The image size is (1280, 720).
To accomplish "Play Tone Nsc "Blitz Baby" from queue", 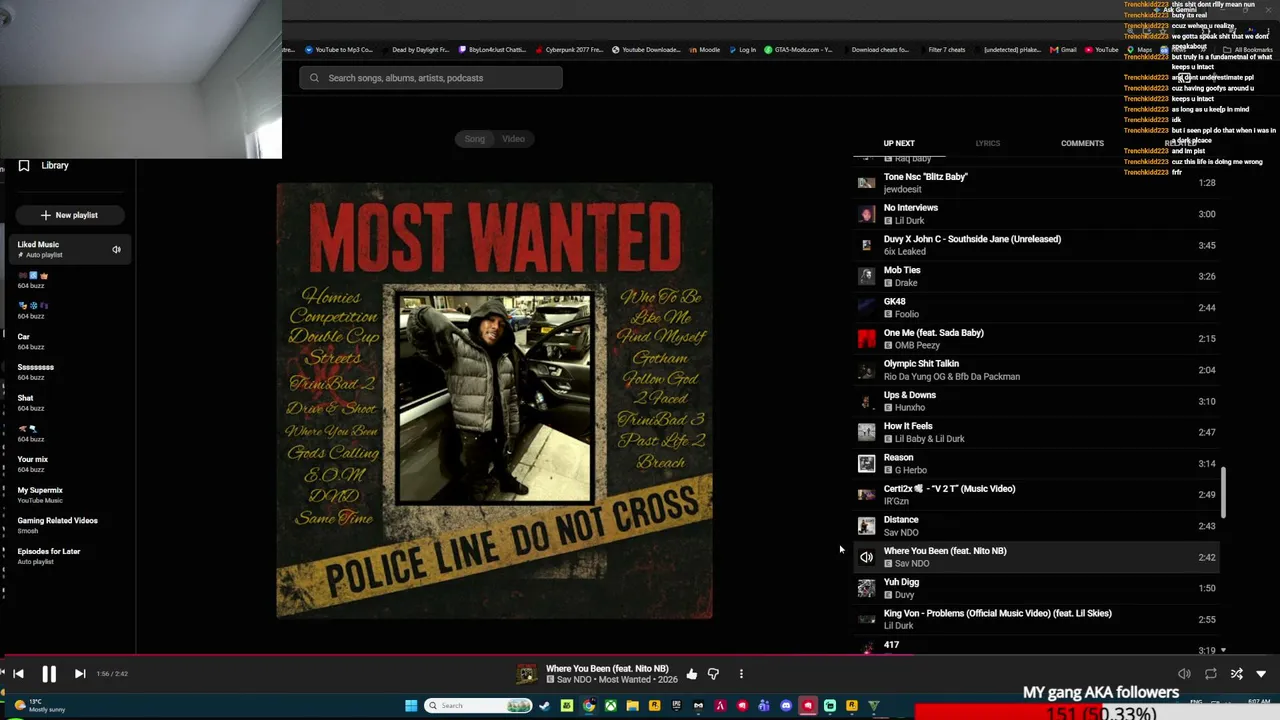I will coord(1036,183).
